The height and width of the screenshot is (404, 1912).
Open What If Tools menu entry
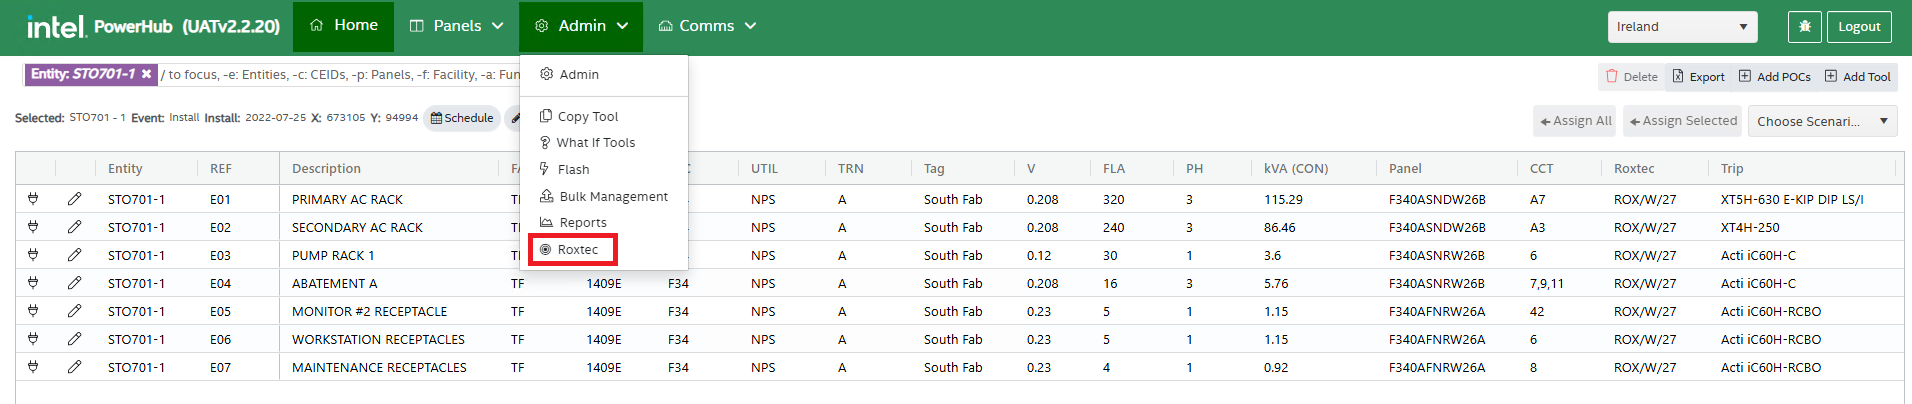coord(595,143)
